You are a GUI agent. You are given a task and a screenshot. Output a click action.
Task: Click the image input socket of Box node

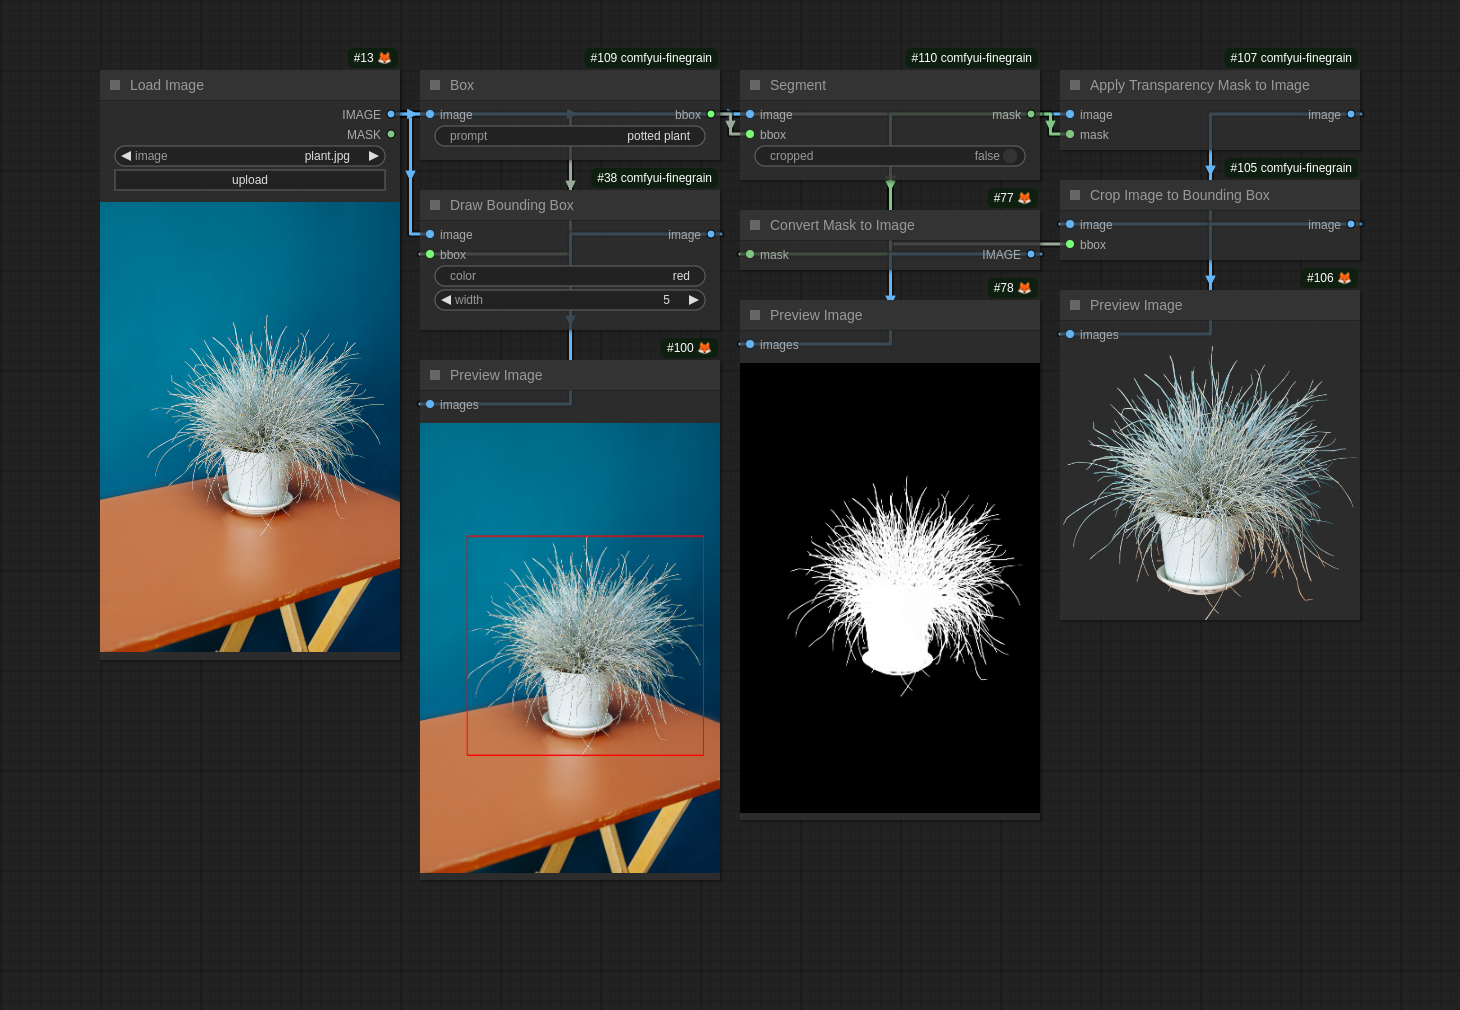coord(430,114)
